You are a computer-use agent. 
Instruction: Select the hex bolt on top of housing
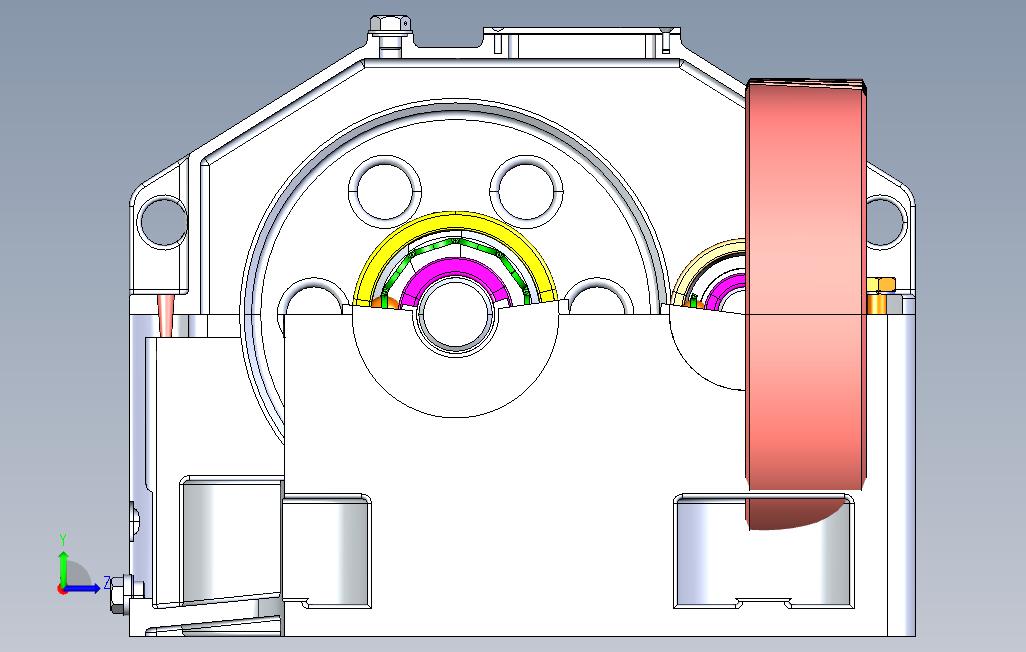point(391,26)
